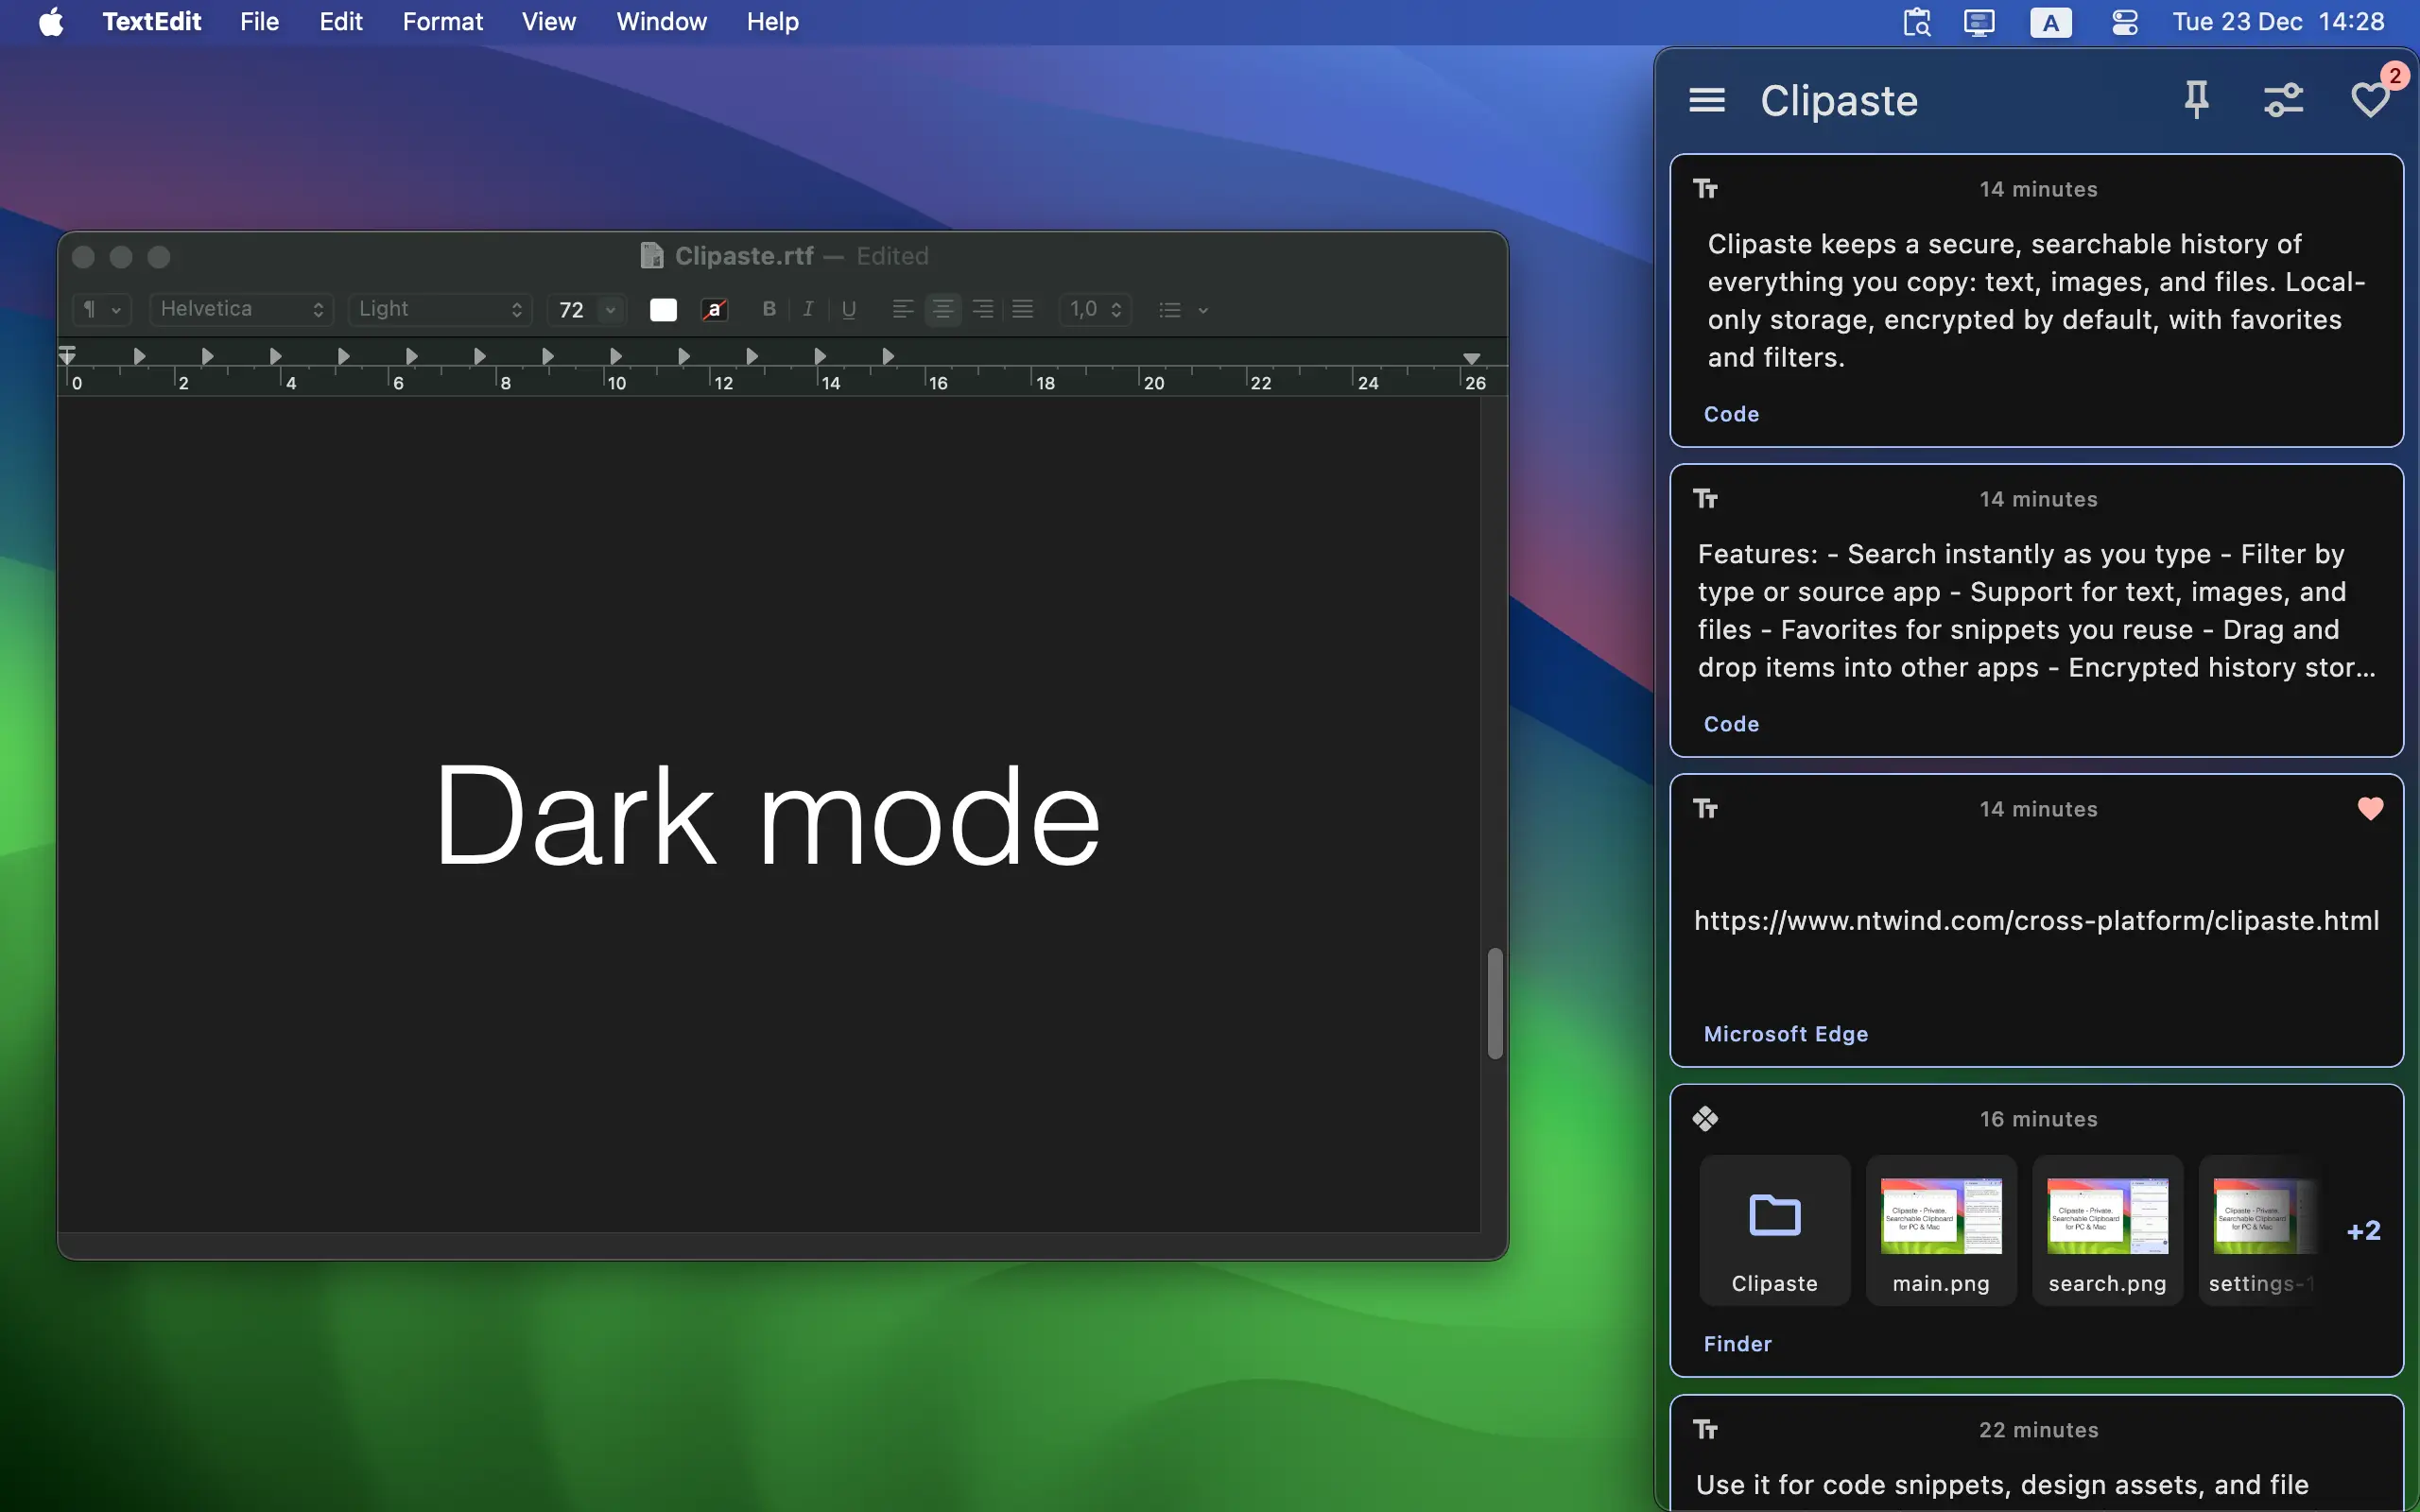The width and height of the screenshot is (2420, 1512).
Task: Click the justify text alignment icon
Action: pos(1022,310)
